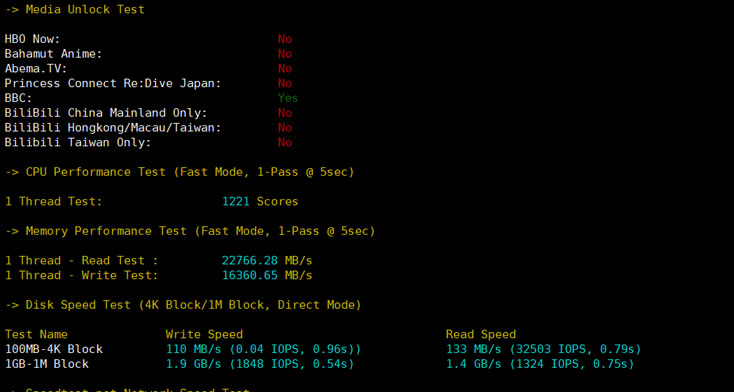The height and width of the screenshot is (392, 734).
Task: Click the No result for Abema.TV
Action: point(285,69)
